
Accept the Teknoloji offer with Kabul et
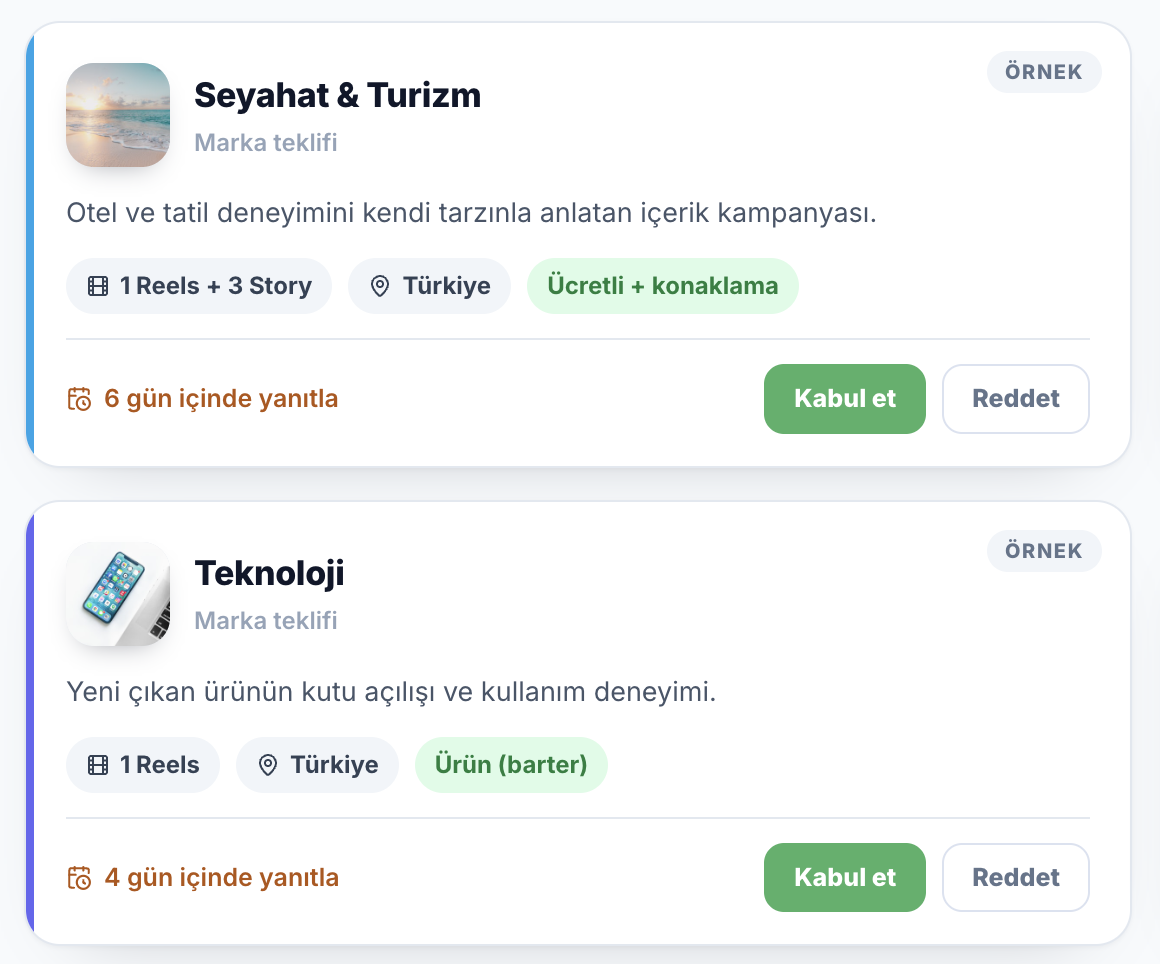845,877
